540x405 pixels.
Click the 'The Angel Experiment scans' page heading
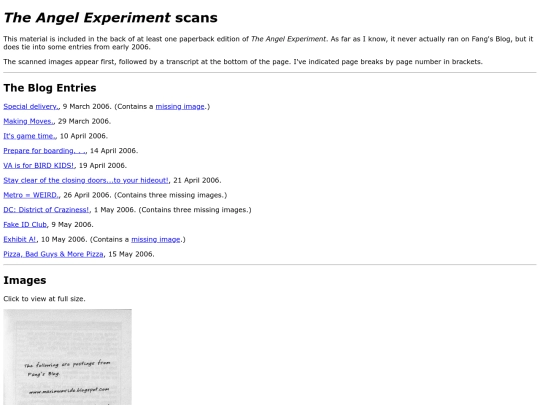coord(111,18)
